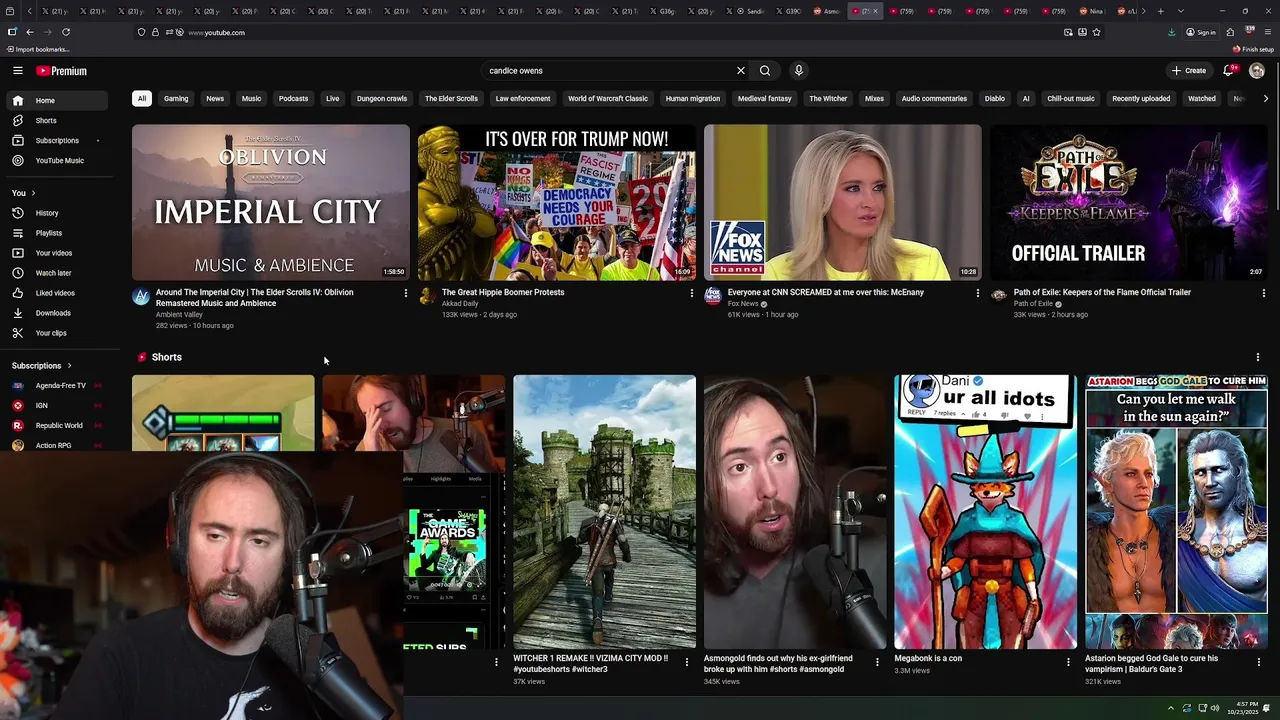1280x720 pixels.
Task: Click Finish setup in the bookmarks bar
Action: click(x=1253, y=49)
